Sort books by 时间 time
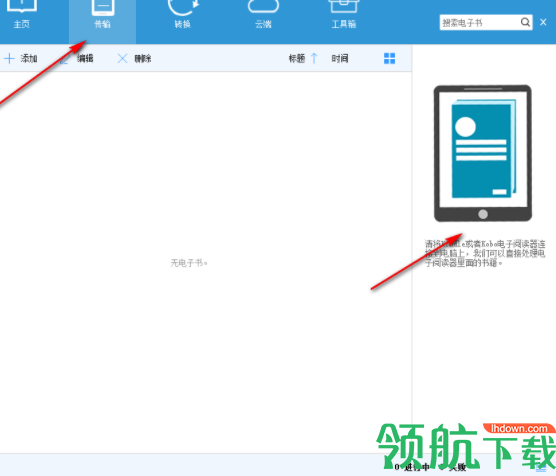The image size is (556, 476). coord(340,59)
